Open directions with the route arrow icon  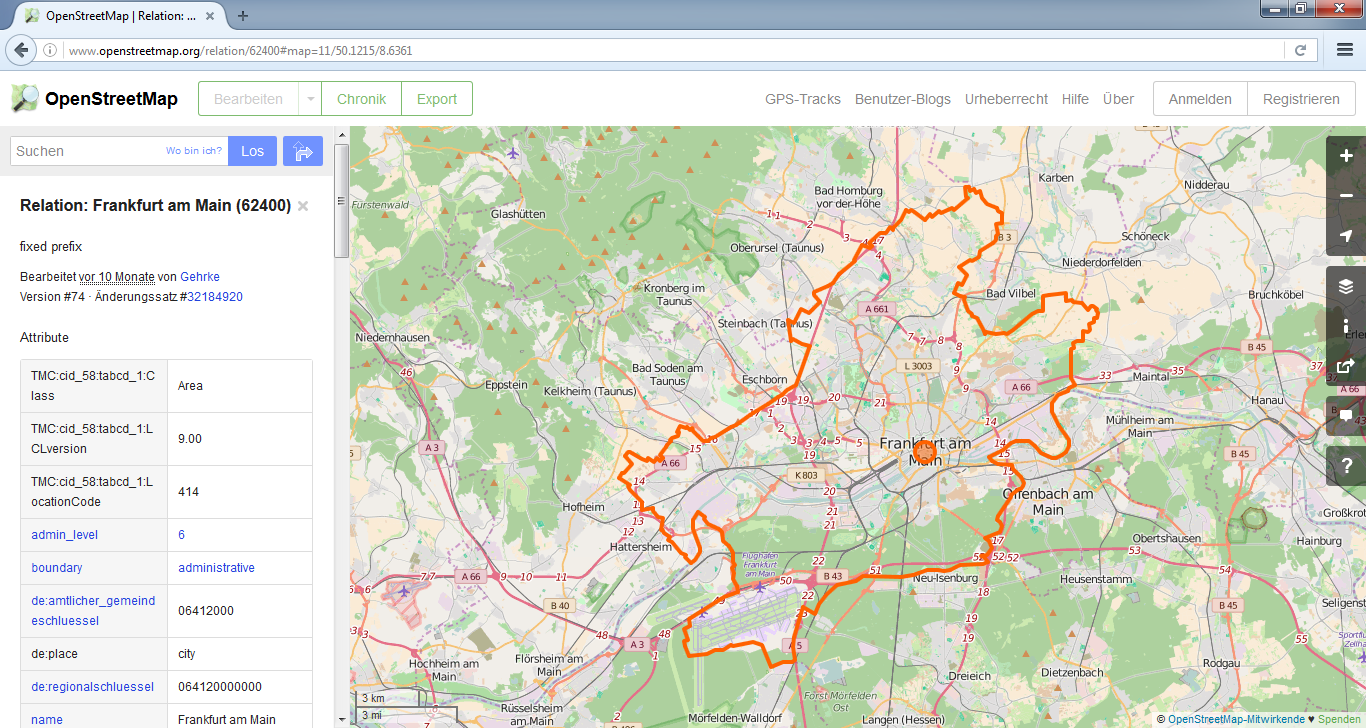tap(303, 151)
